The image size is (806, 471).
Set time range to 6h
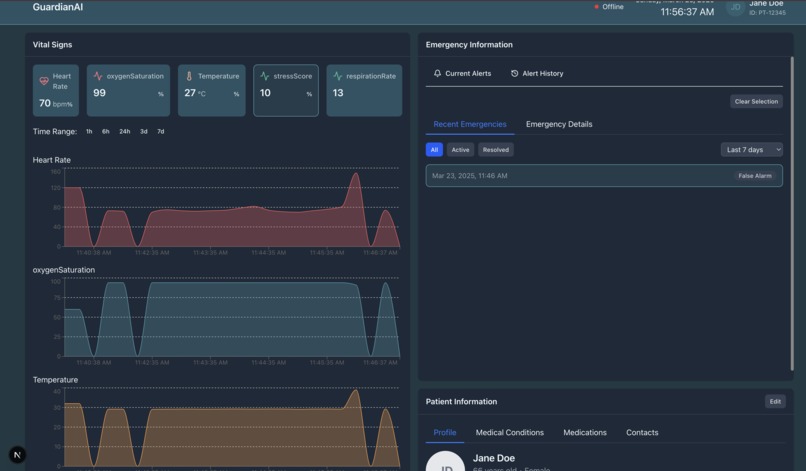105,132
